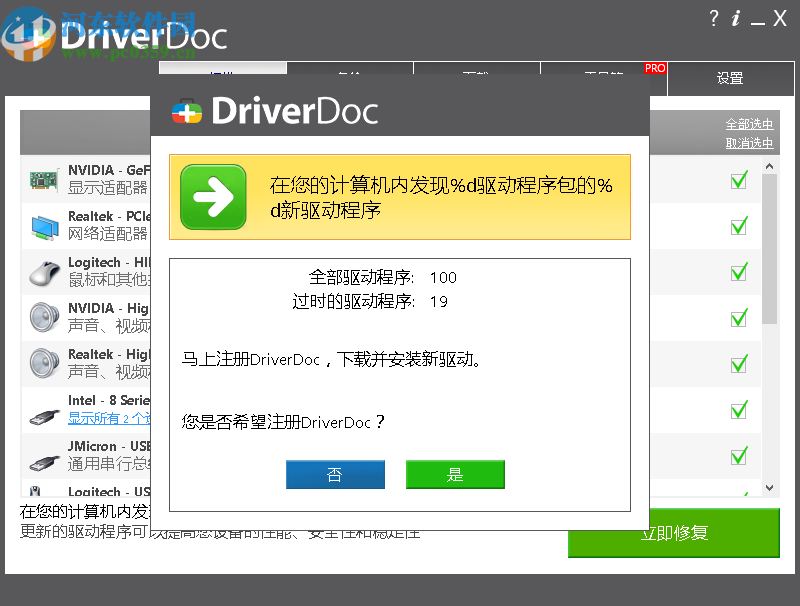Open the help question mark icon
The width and height of the screenshot is (800, 606).
tap(715, 17)
